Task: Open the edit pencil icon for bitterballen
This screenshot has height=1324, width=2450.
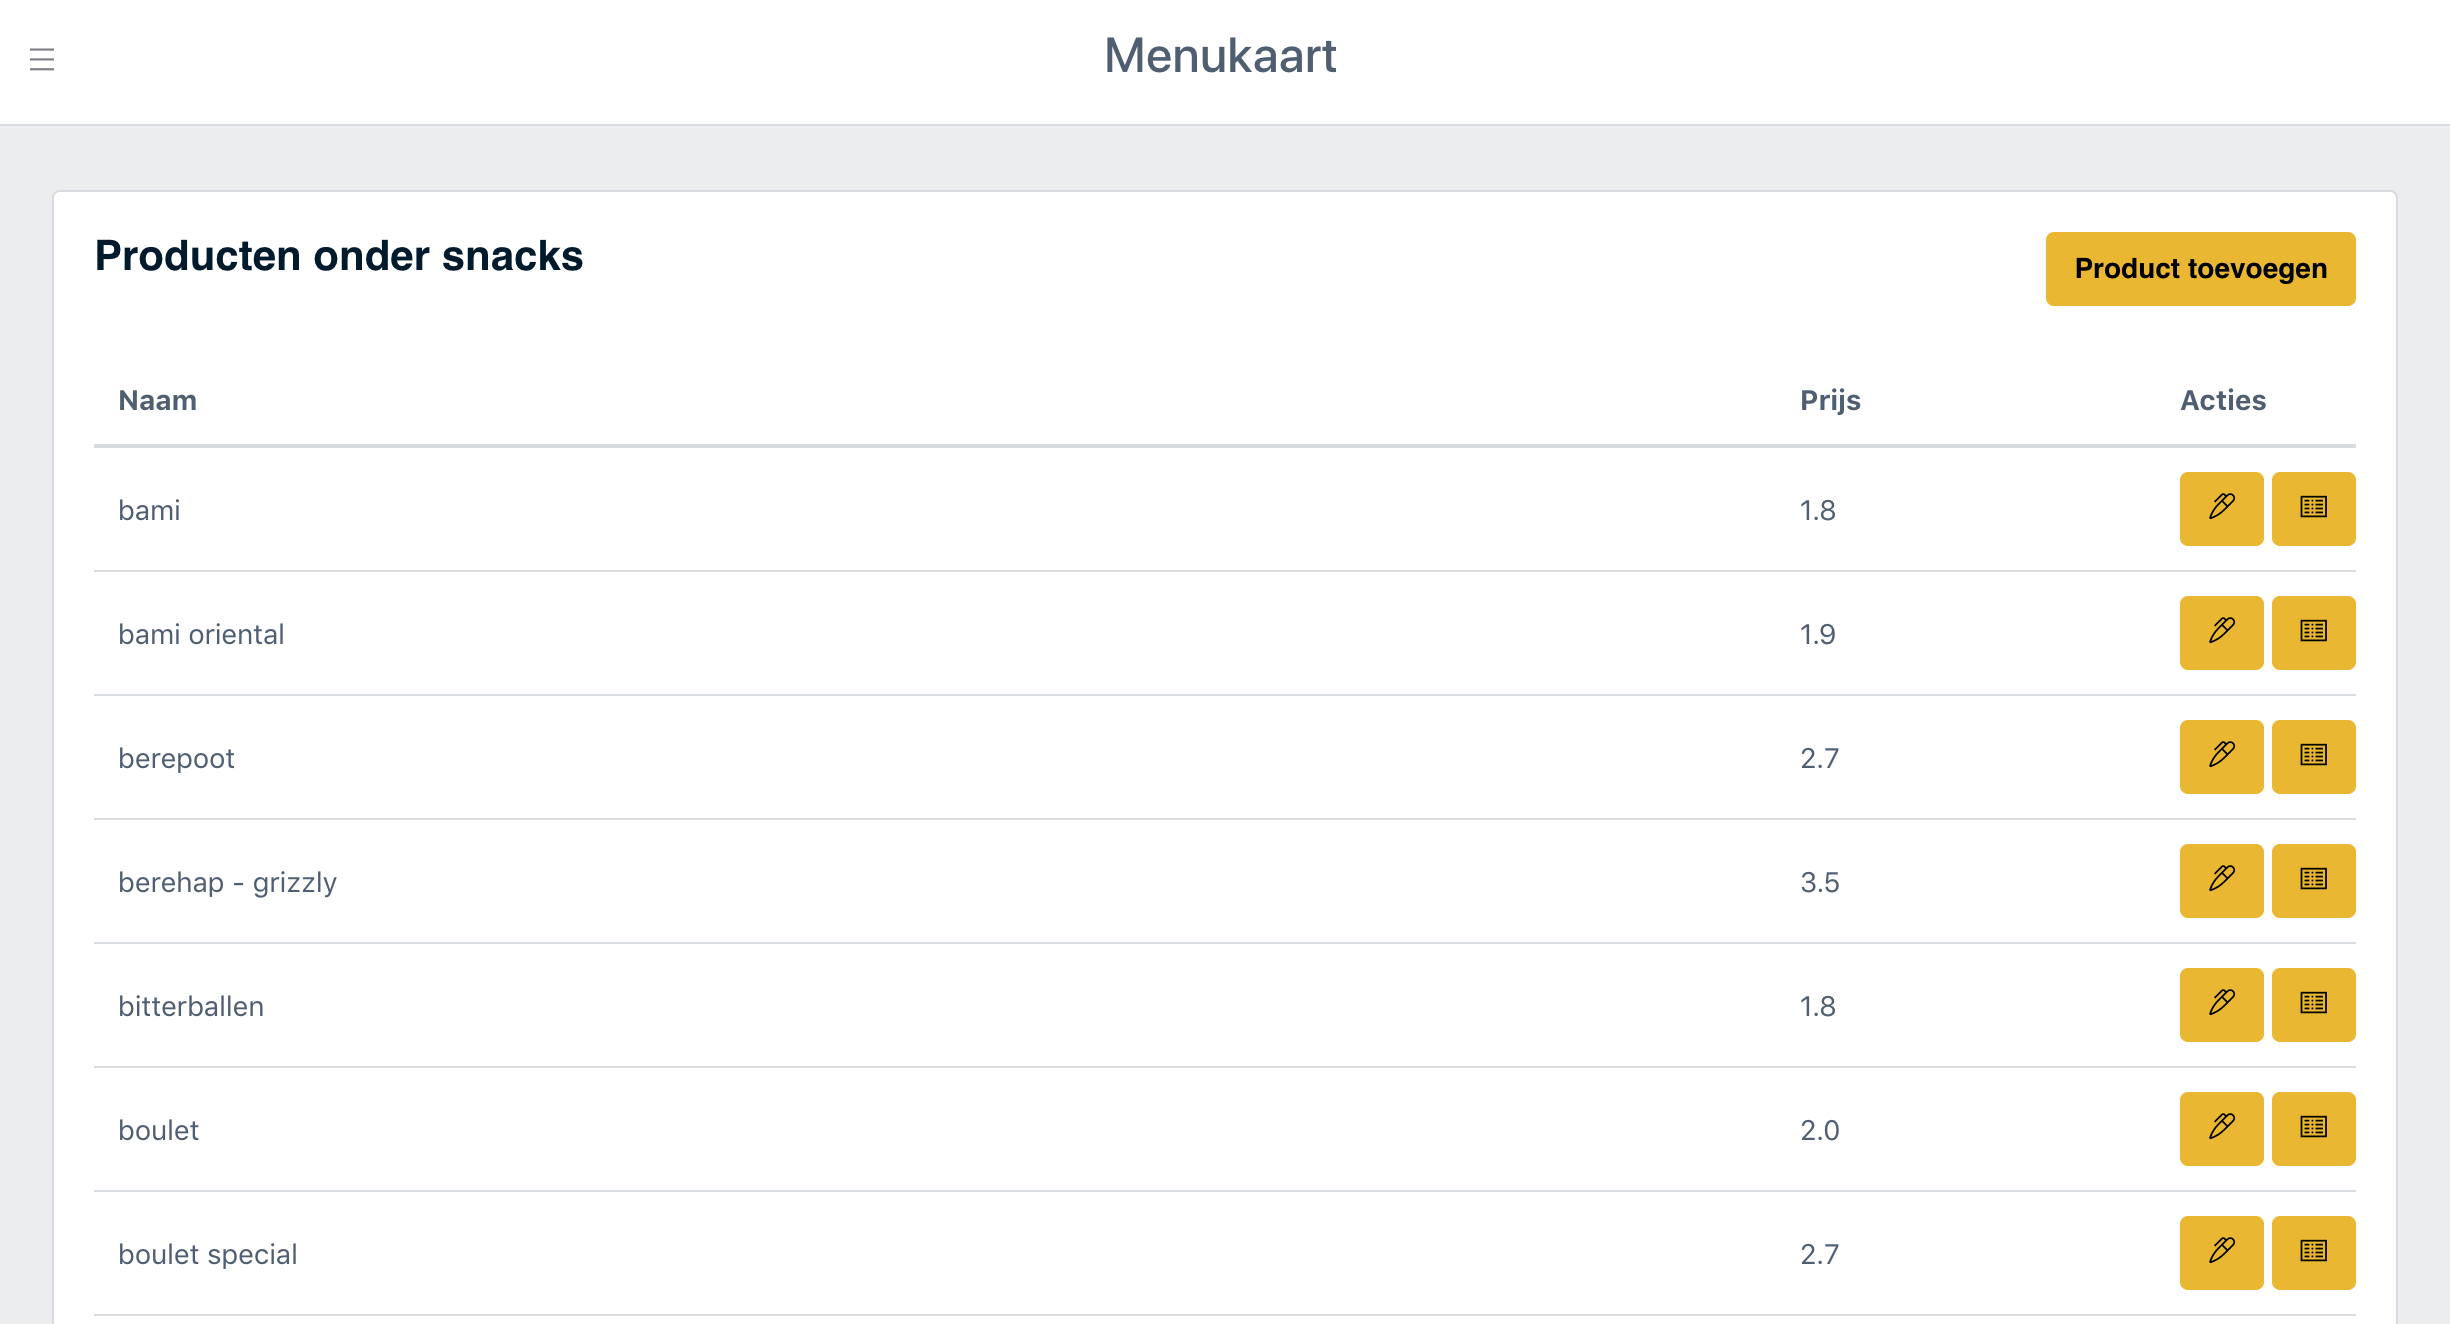Action: click(2221, 1005)
